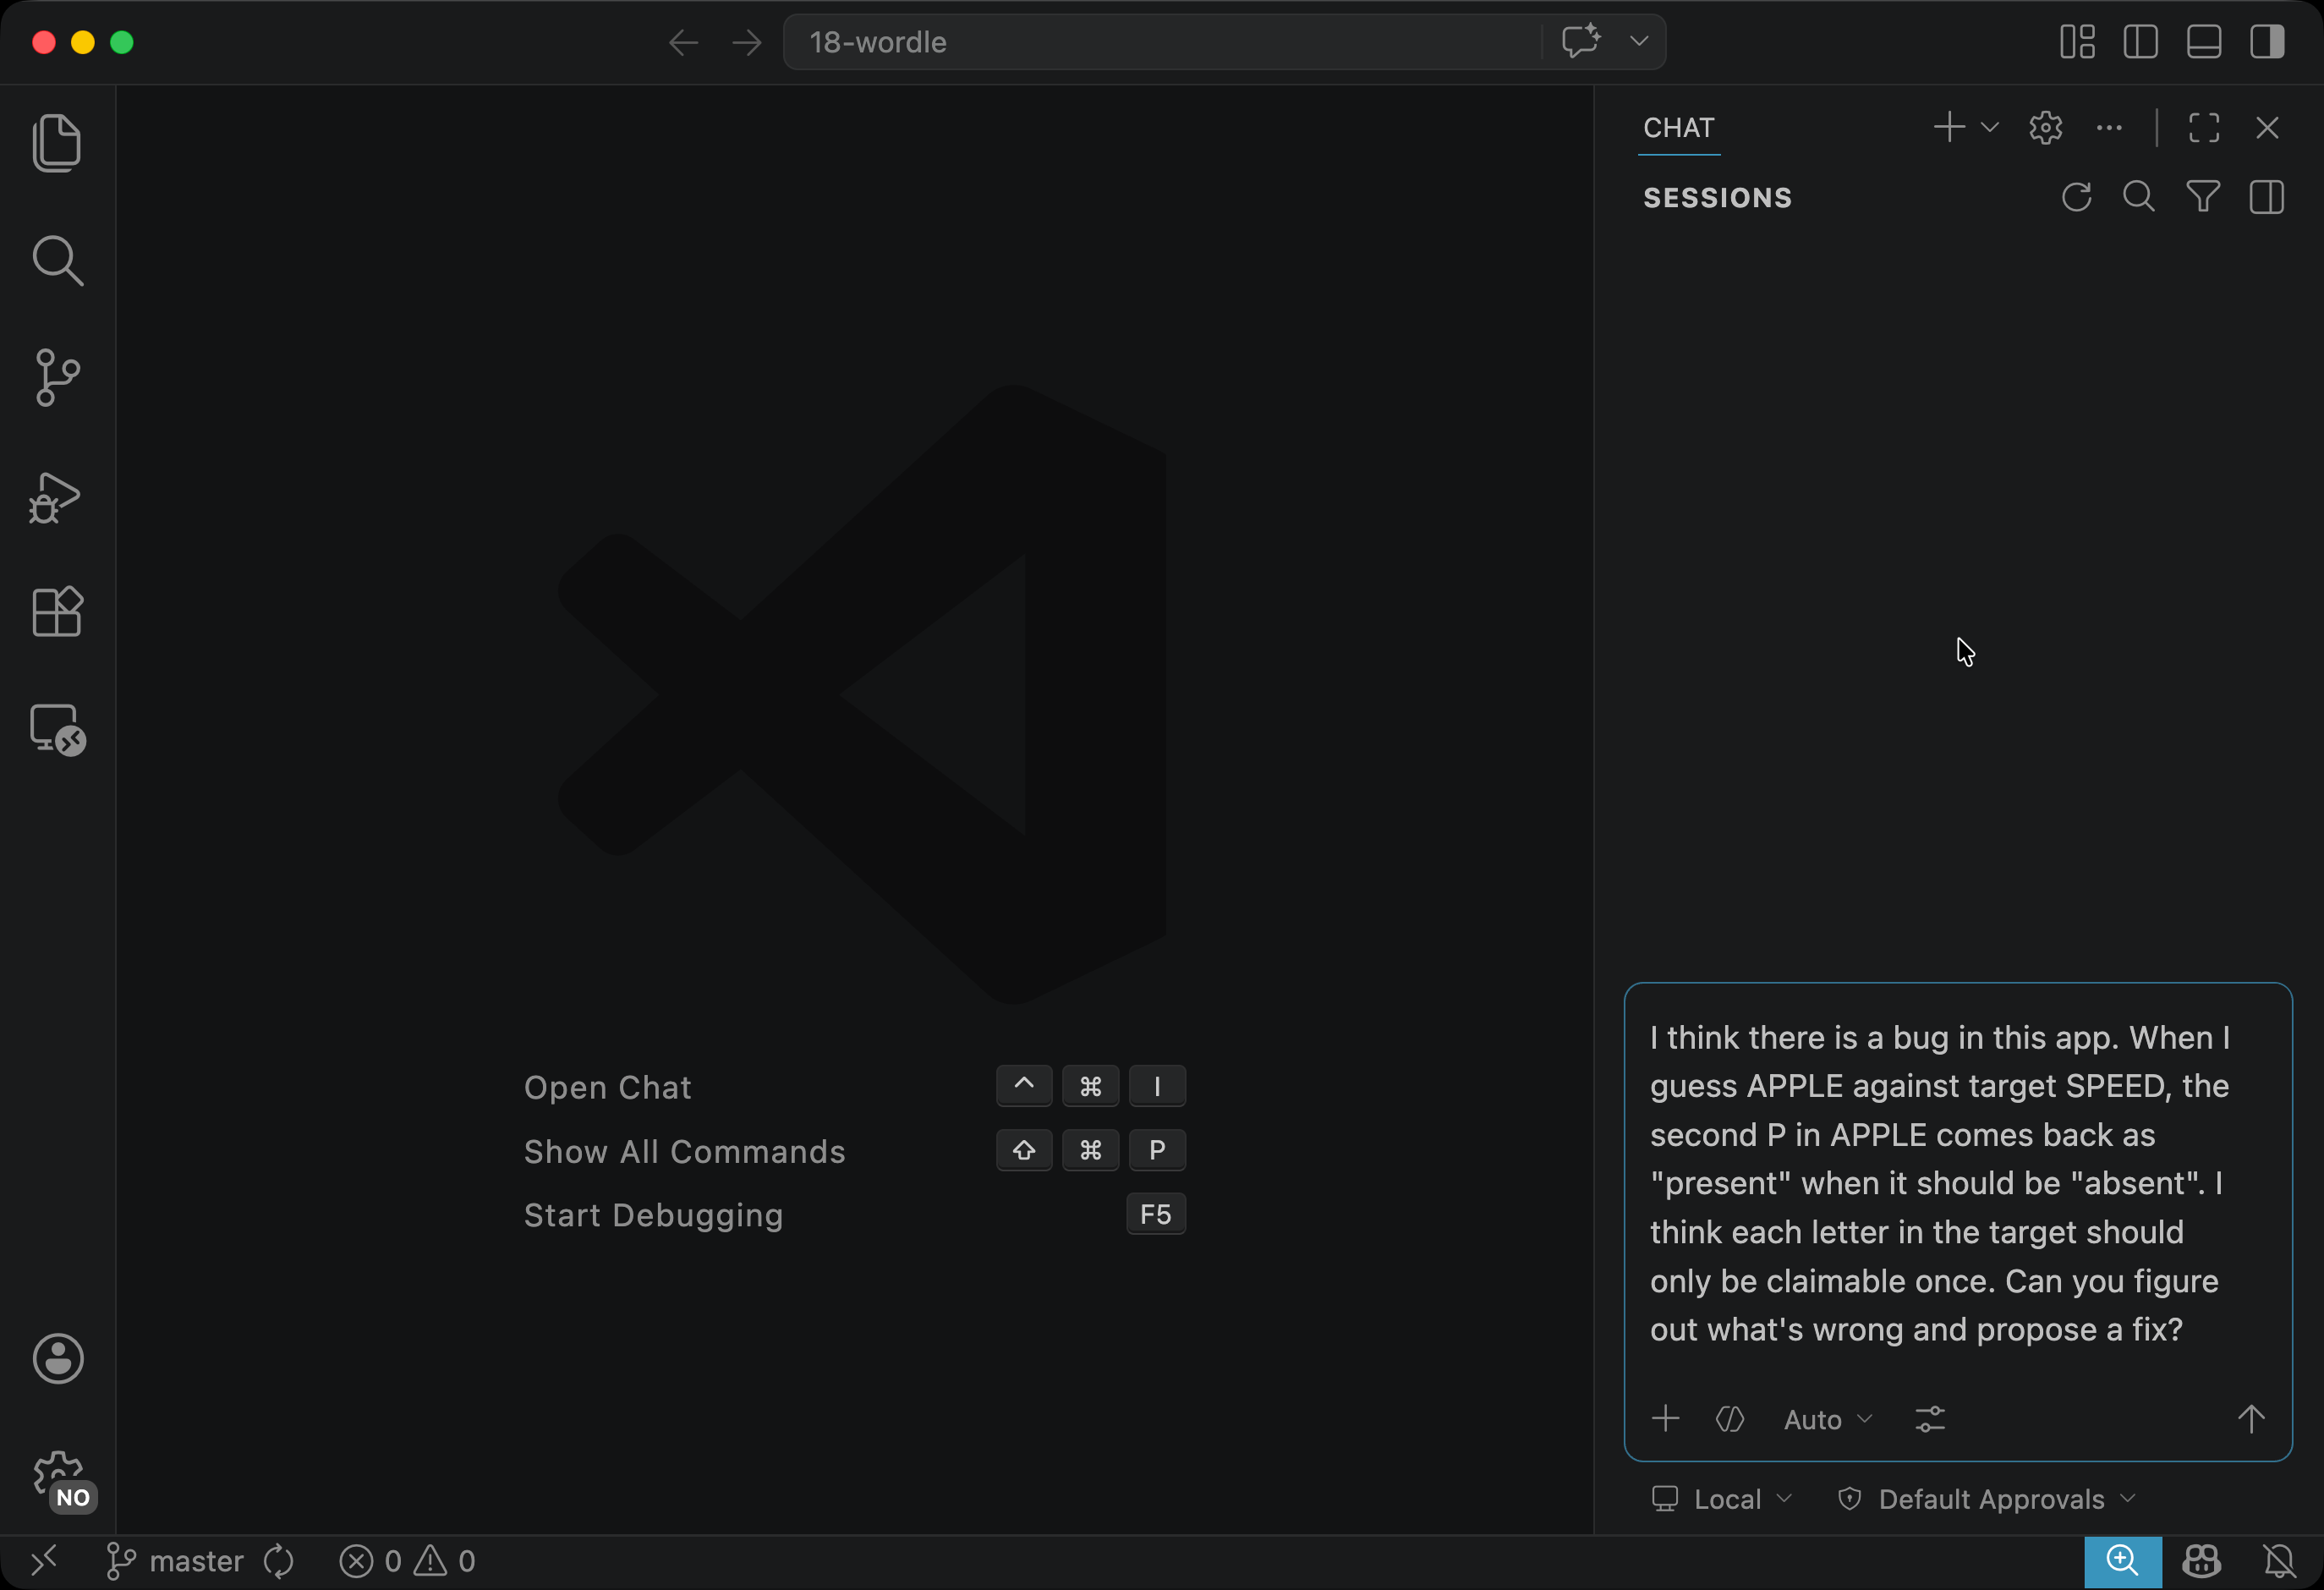Open the Accounts menu icon
2324x1590 pixels.
coord(58,1358)
